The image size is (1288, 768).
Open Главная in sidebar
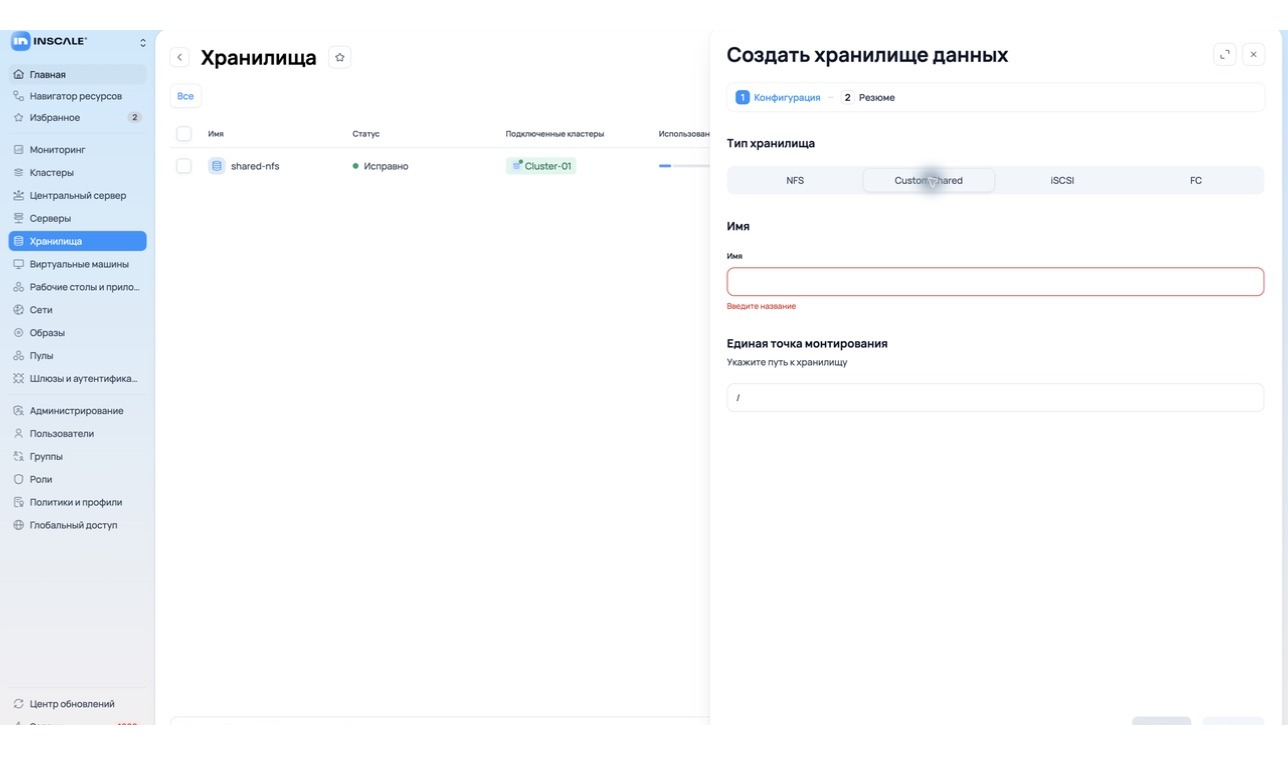coord(77,74)
